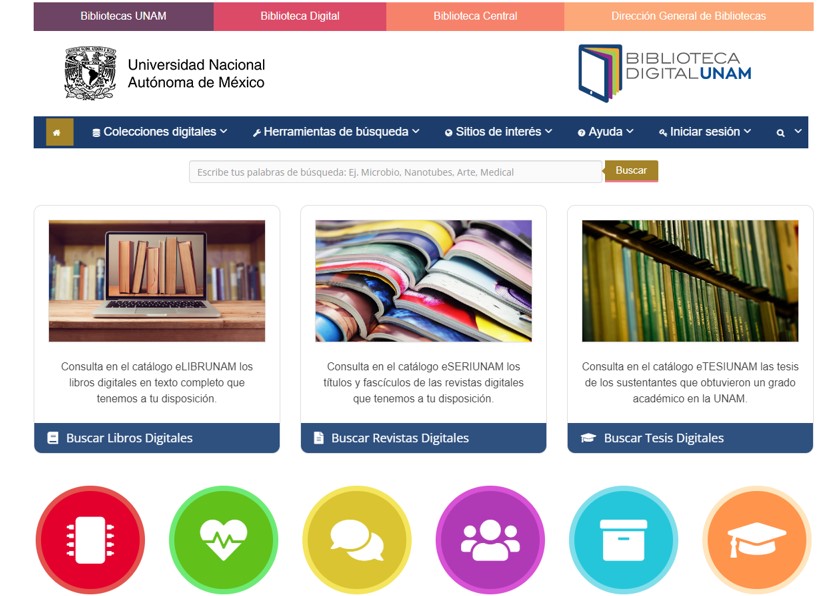
Task: Click the Buscar search button
Action: (x=631, y=171)
